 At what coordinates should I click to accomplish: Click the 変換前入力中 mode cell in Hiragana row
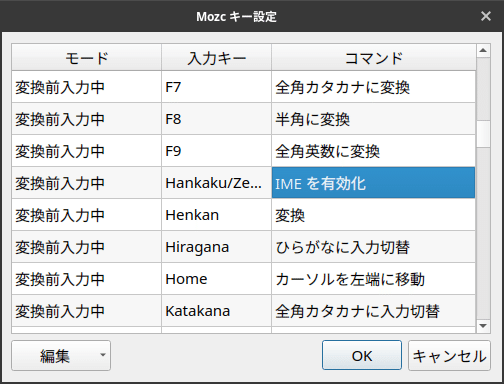point(87,247)
